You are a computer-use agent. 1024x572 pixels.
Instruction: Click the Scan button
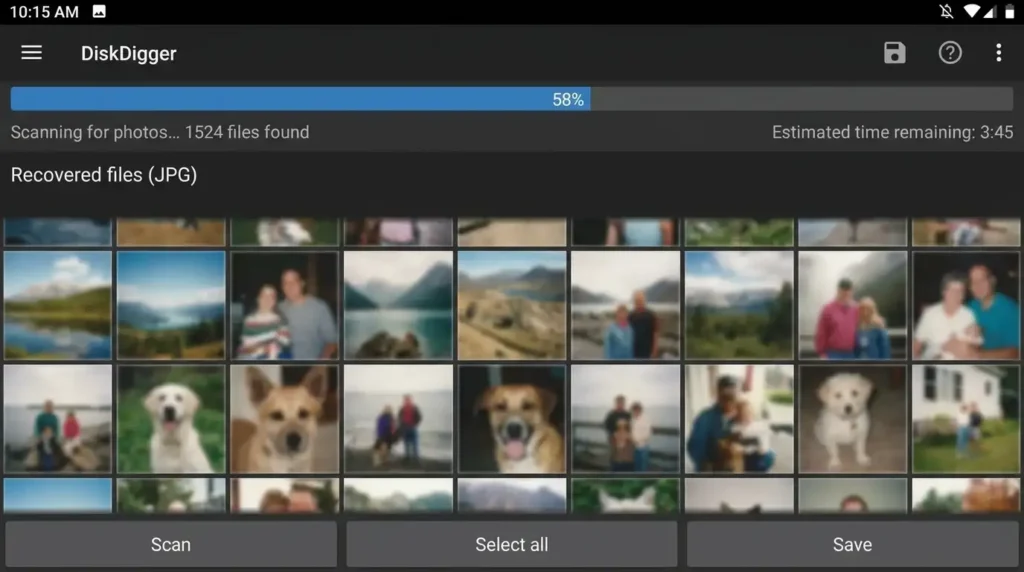171,544
